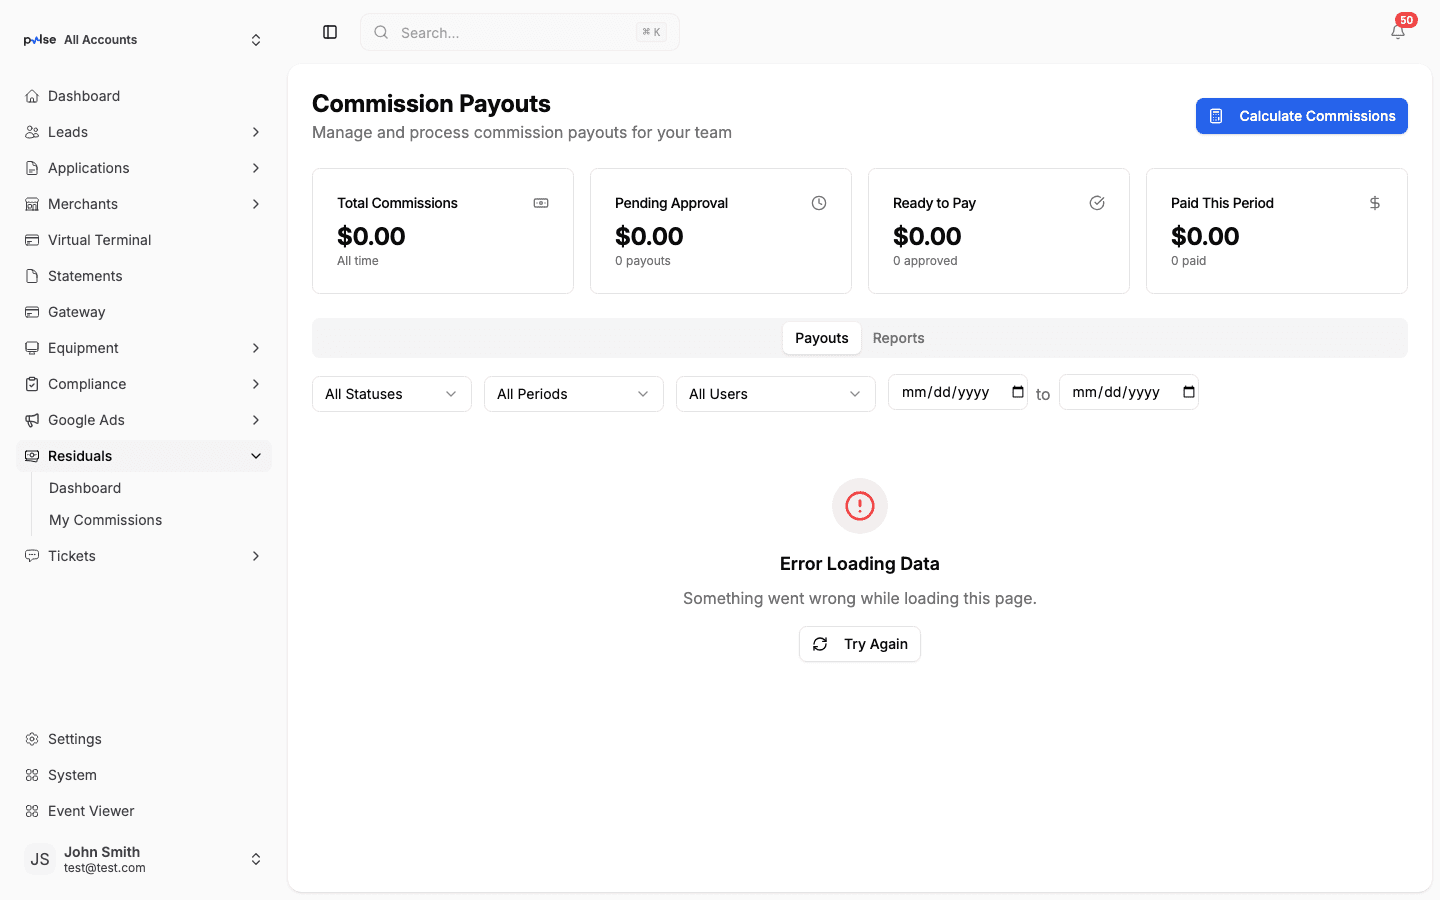Collapse the Residuals section chevron
1440x900 pixels.
click(x=256, y=455)
